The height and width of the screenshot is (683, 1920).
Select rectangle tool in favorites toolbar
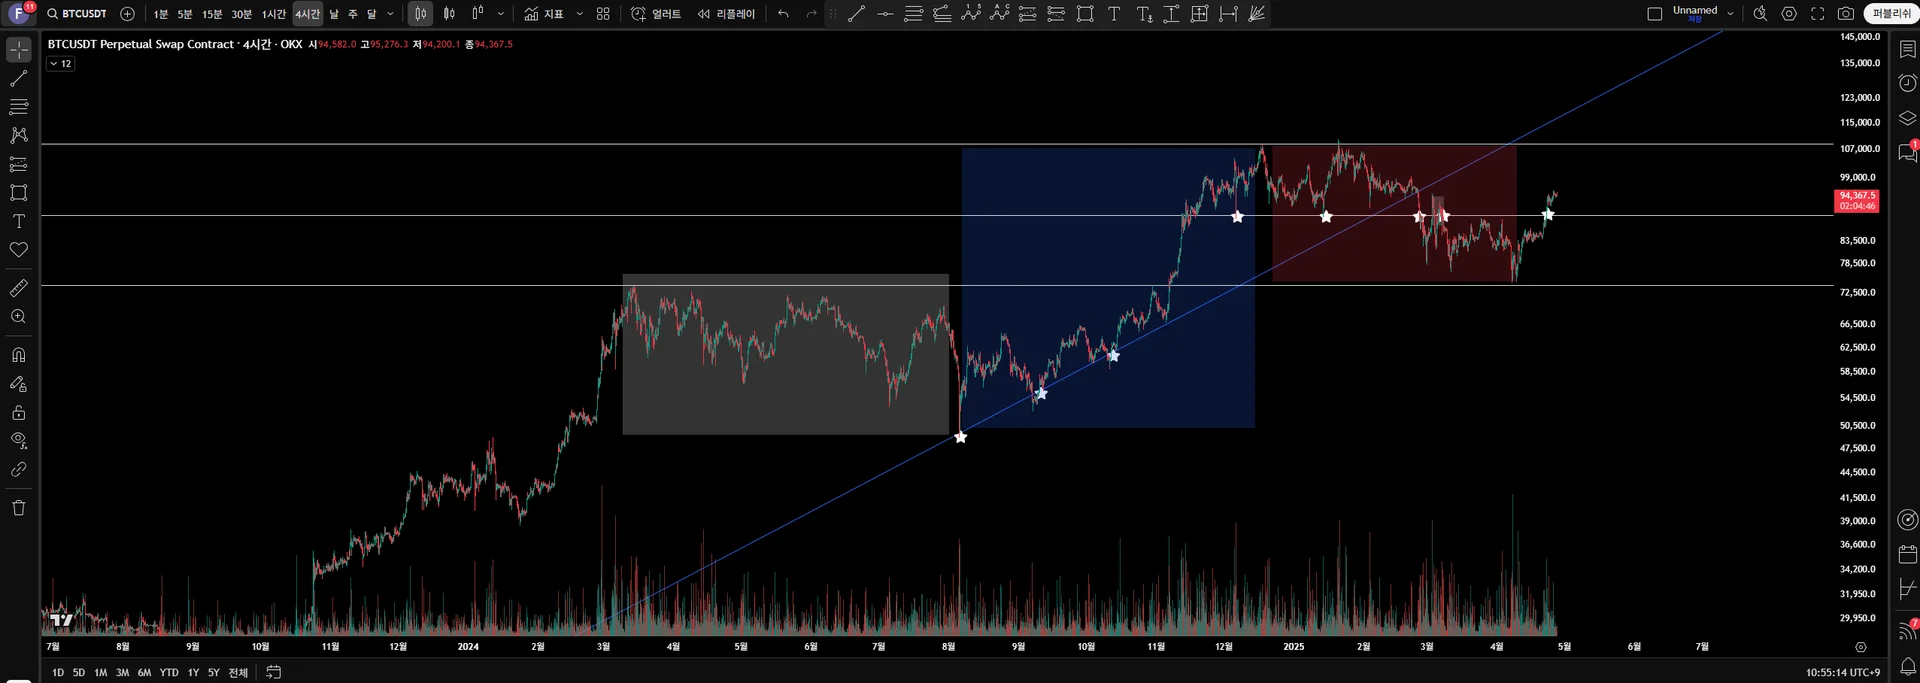1085,14
